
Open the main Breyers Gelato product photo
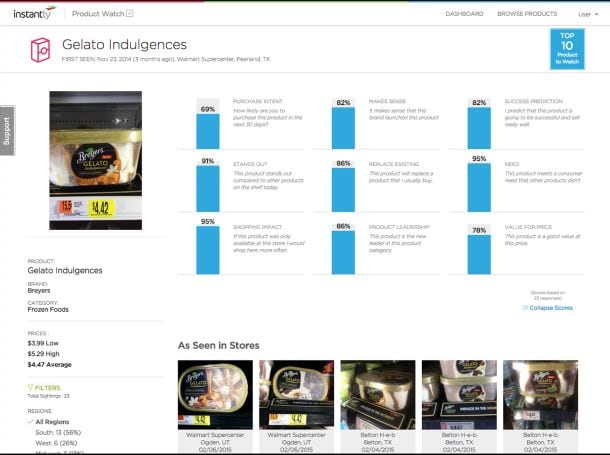click(95, 160)
